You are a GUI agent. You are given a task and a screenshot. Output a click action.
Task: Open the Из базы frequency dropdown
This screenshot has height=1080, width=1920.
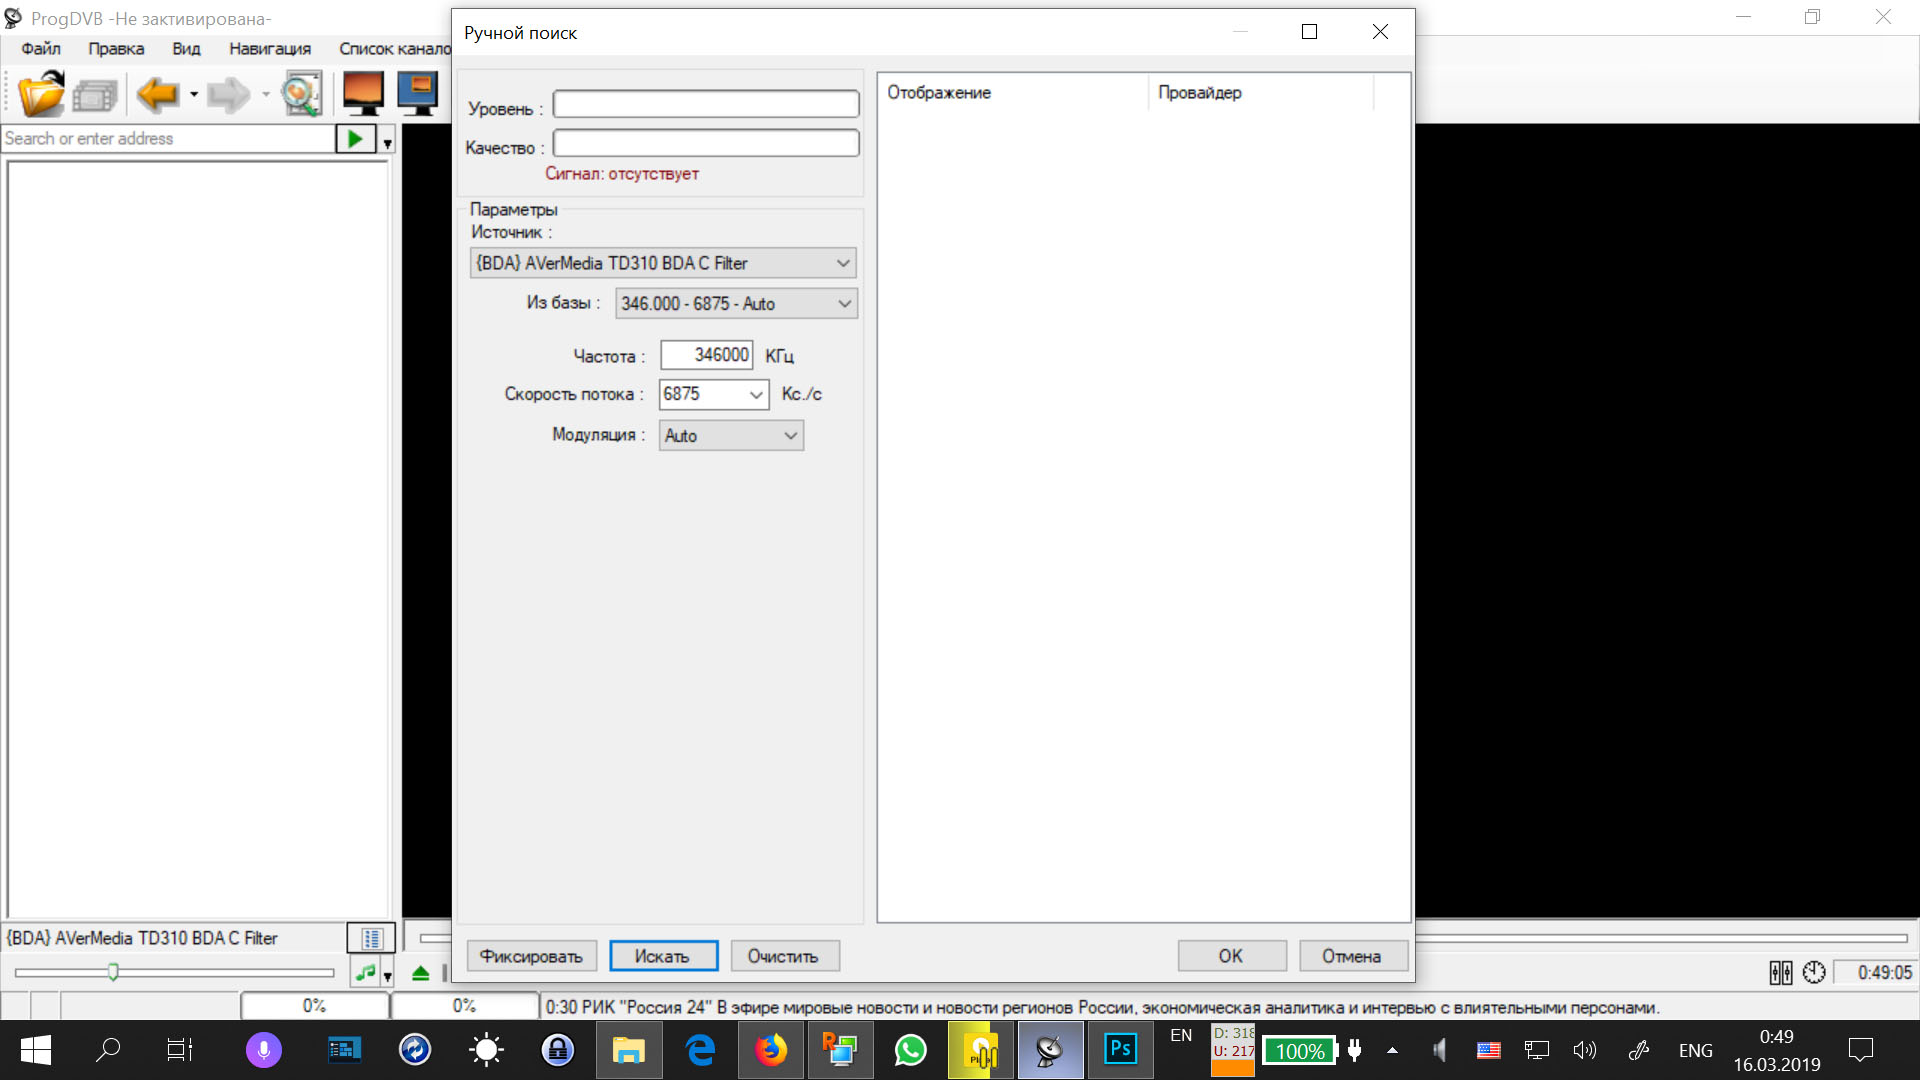point(844,304)
